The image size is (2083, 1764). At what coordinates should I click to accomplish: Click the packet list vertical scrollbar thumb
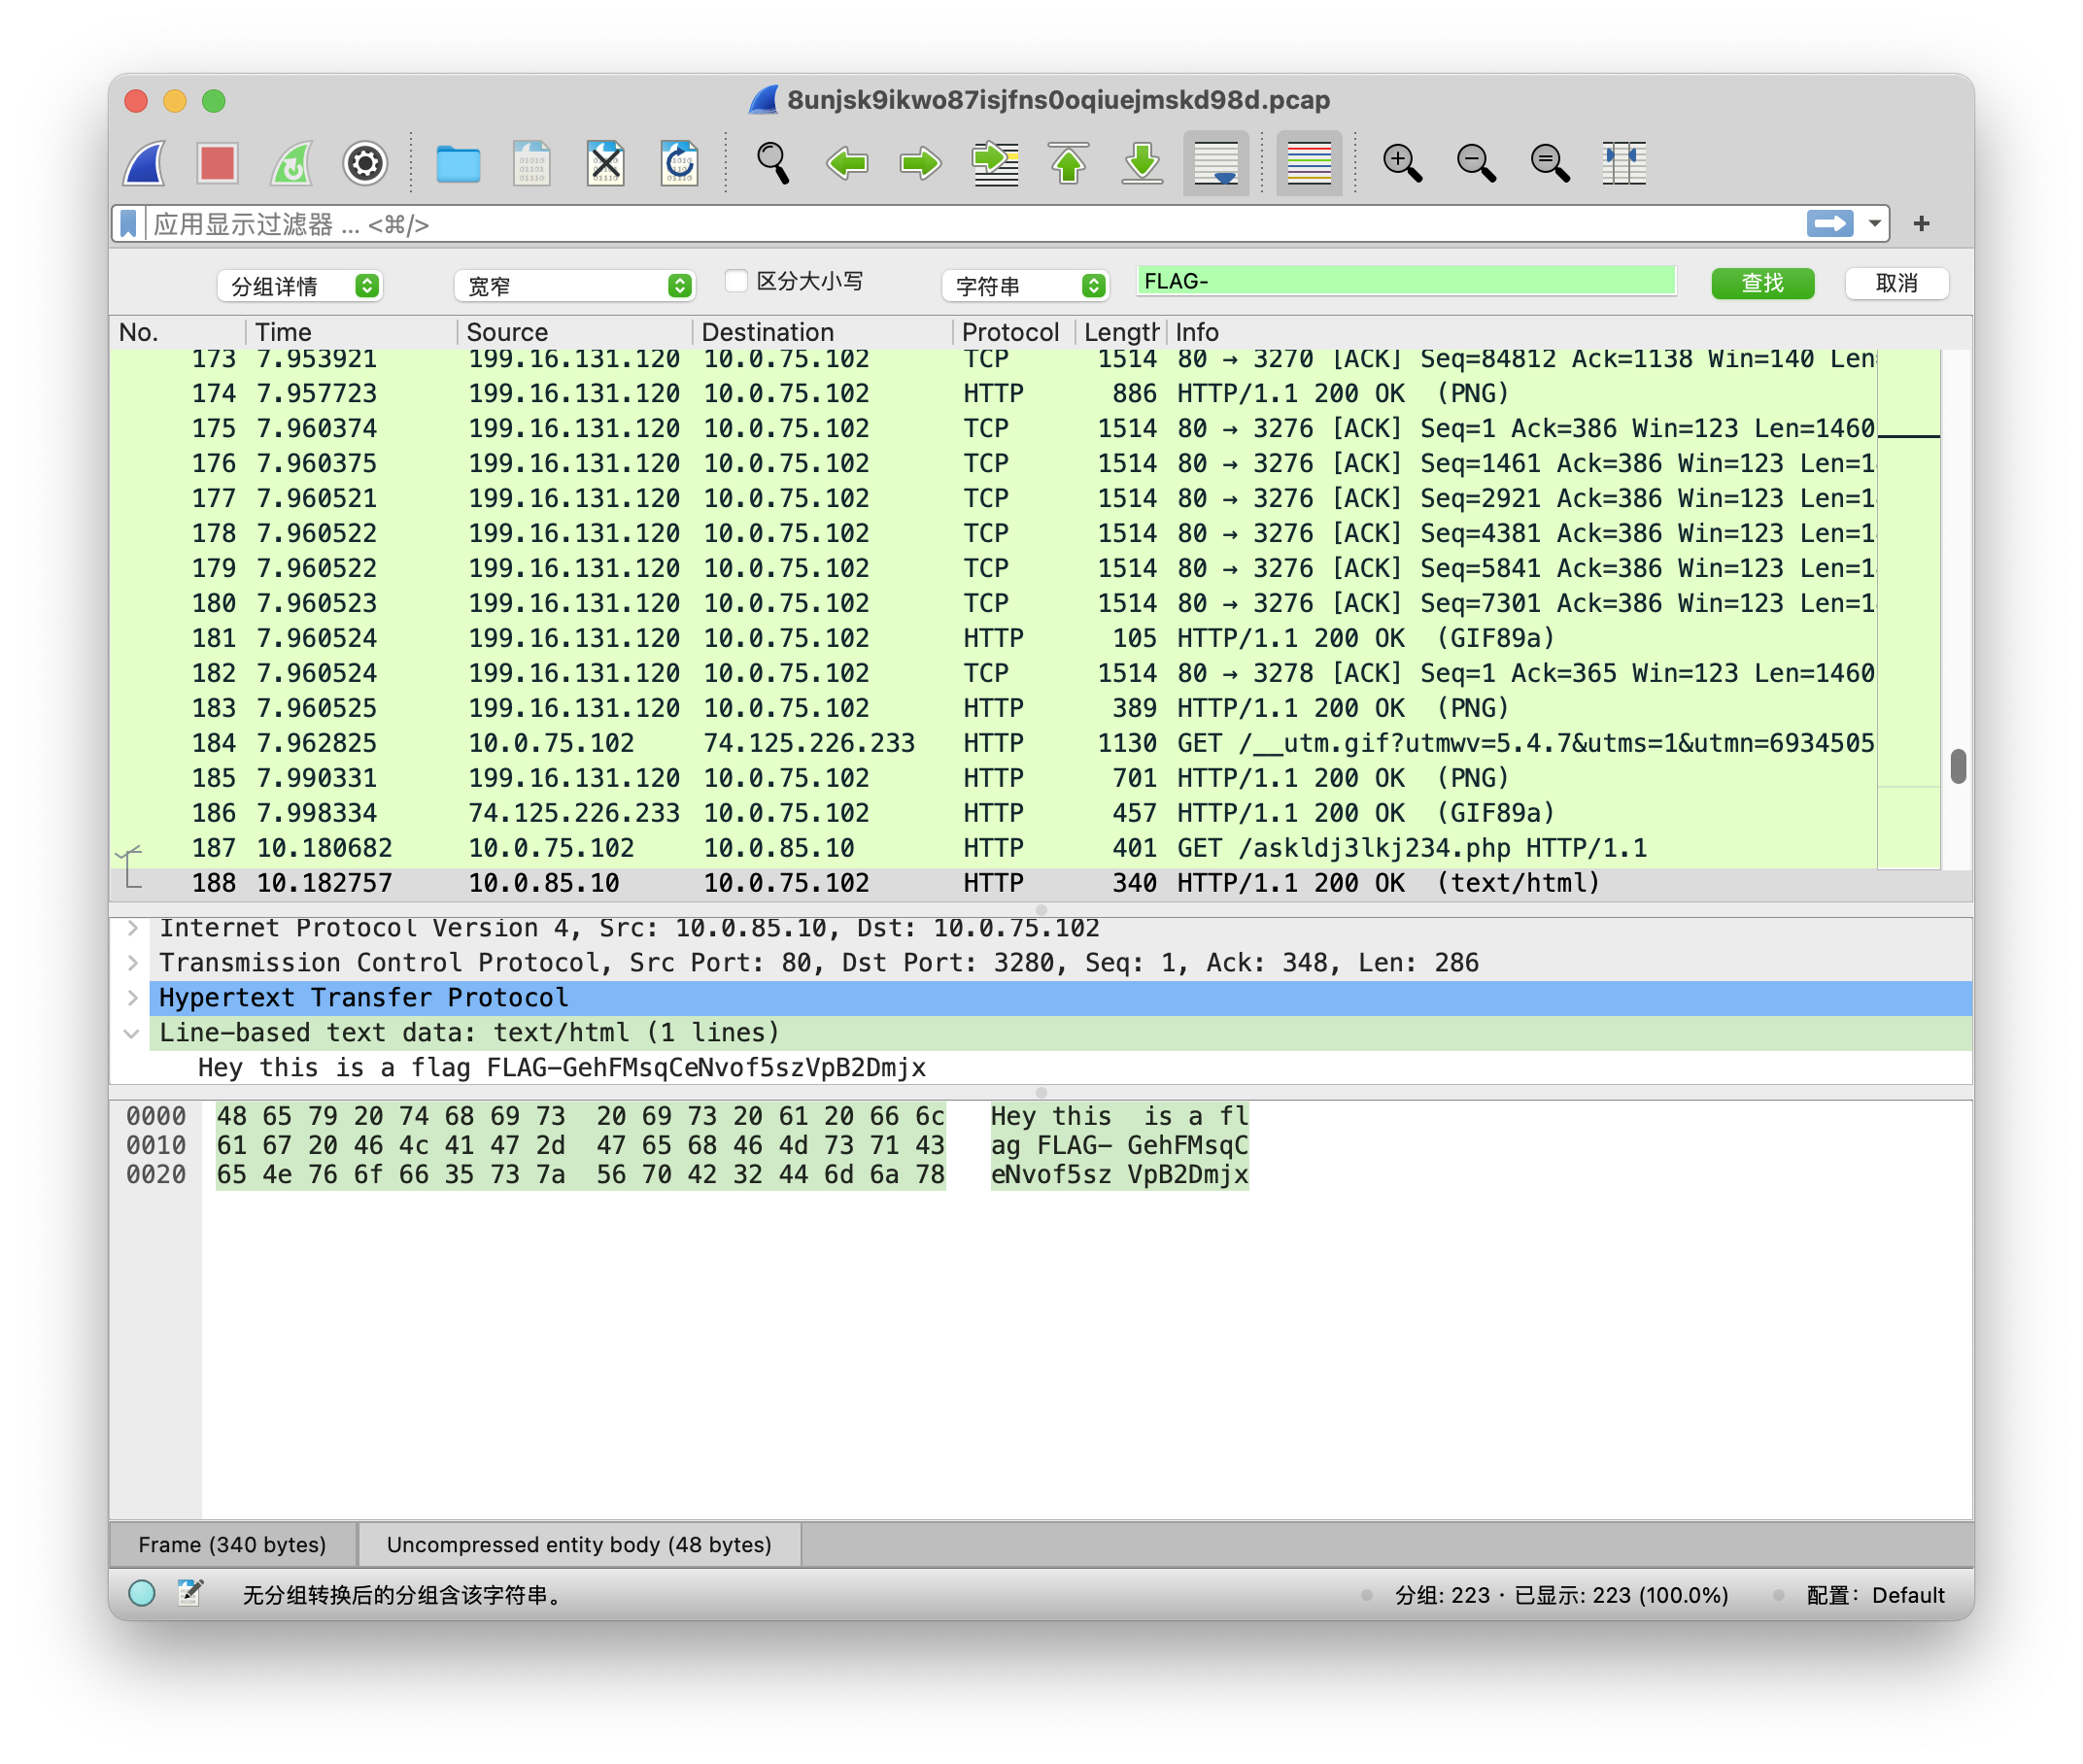(1958, 766)
